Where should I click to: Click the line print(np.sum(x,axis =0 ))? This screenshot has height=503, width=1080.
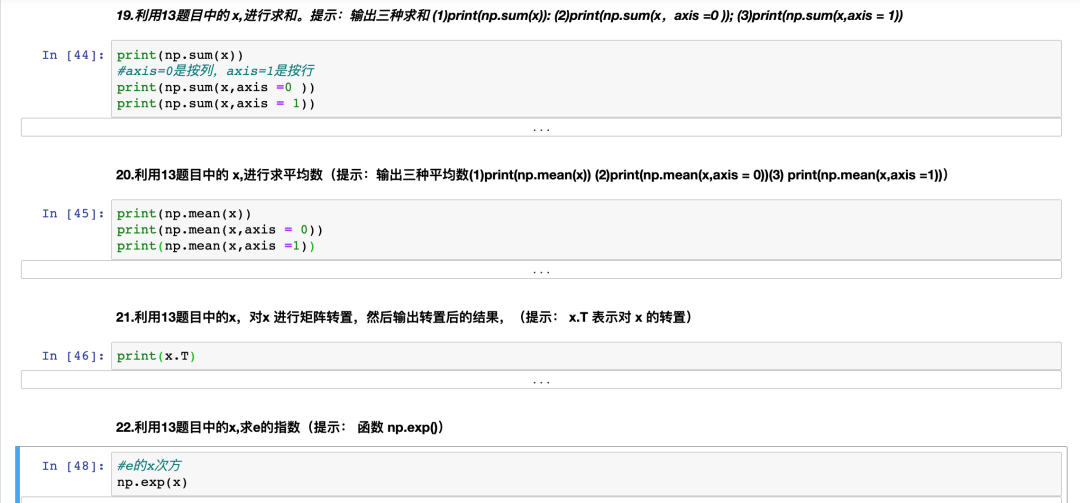coord(216,88)
